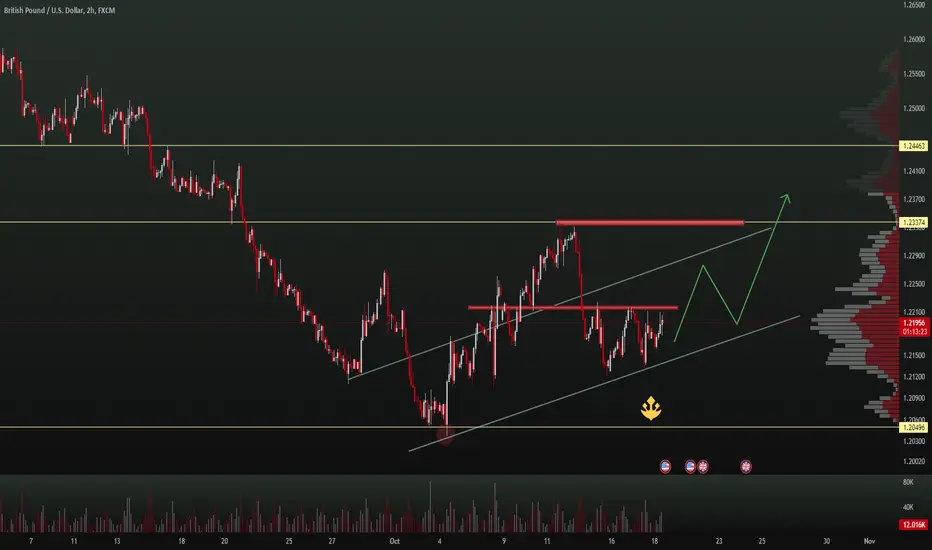
Task: Click the first US flag economic event icon
Action: 665,467
